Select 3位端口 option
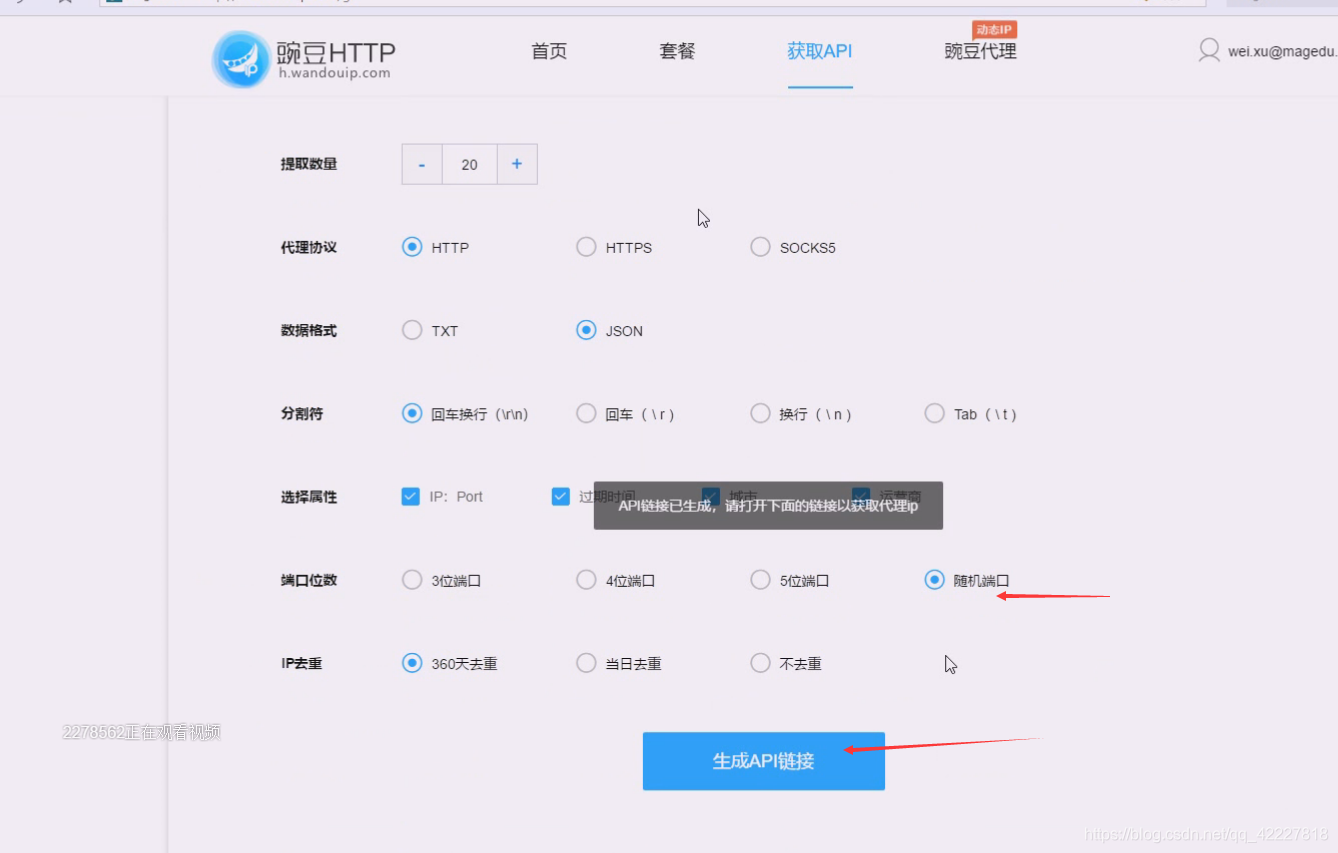 pos(412,579)
